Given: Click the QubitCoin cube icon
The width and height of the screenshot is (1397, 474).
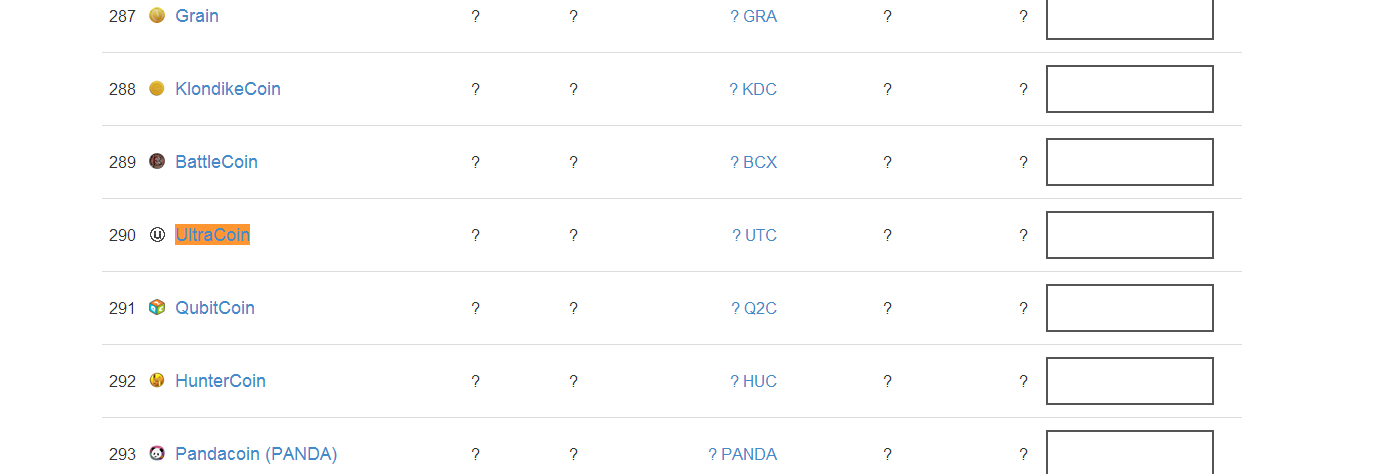Looking at the screenshot, I should [x=157, y=308].
